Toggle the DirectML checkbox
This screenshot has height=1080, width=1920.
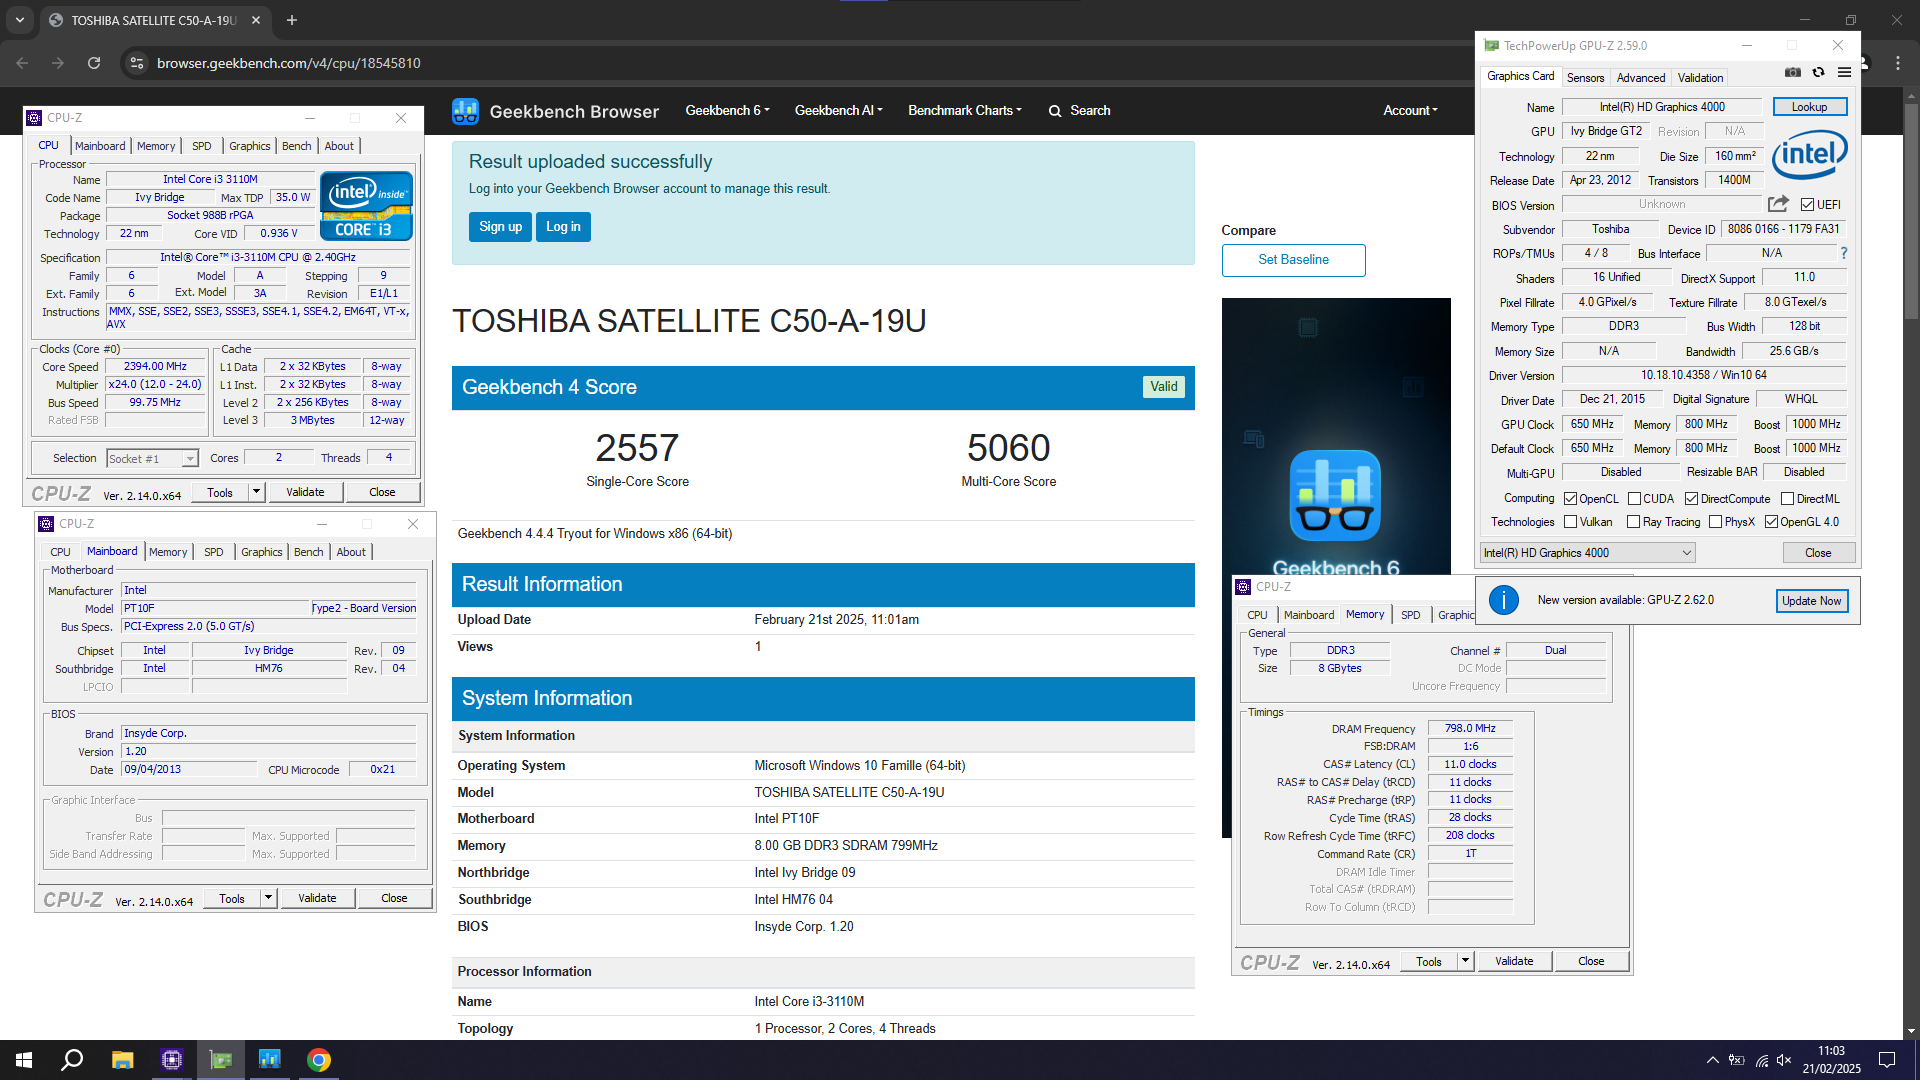click(x=1788, y=499)
